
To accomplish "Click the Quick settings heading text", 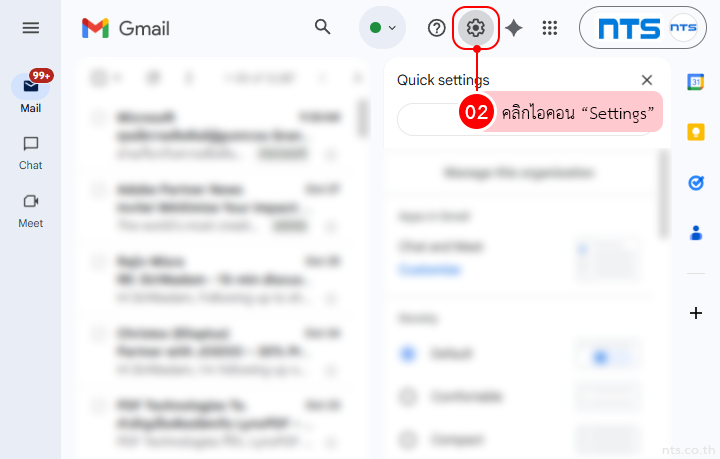I will point(443,80).
